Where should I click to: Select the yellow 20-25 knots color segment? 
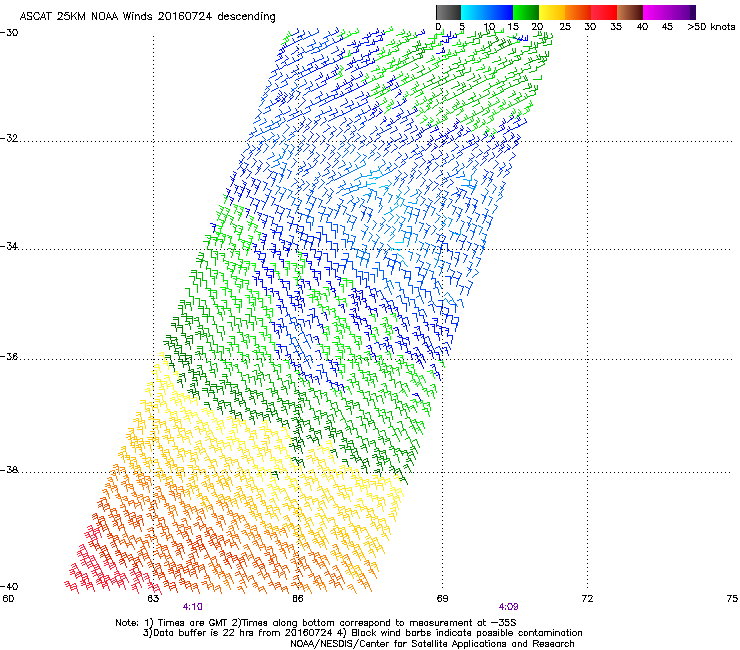552,12
